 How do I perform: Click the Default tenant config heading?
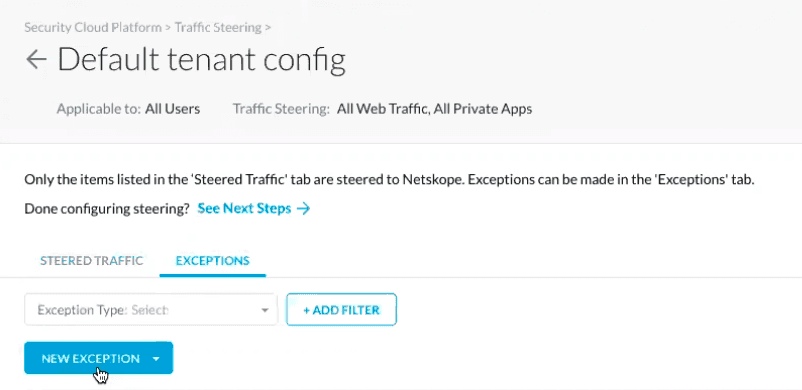(x=201, y=60)
